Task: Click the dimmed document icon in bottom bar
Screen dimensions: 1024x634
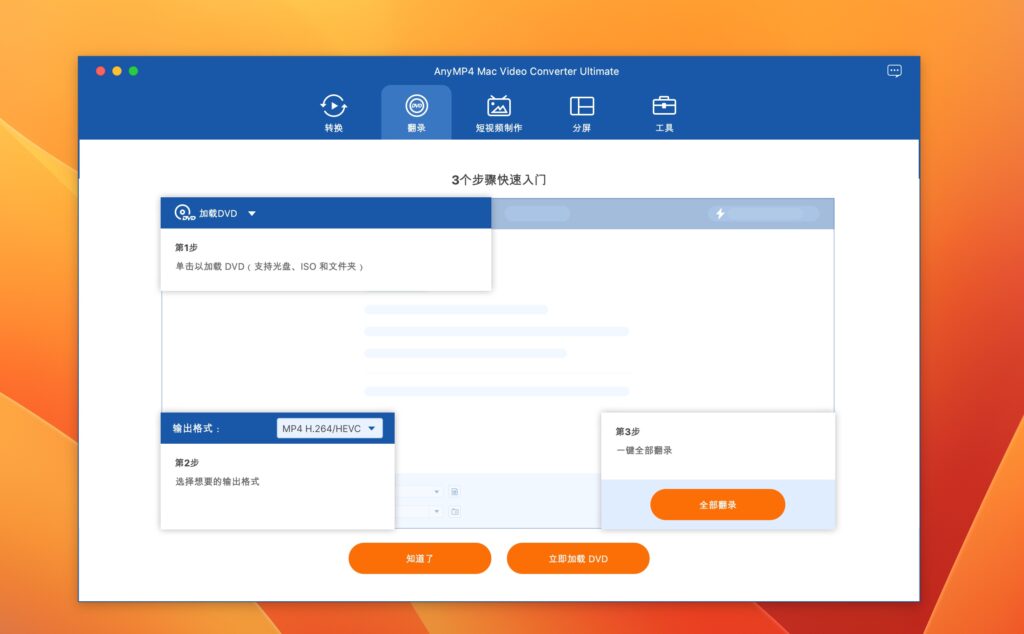Action: click(455, 492)
